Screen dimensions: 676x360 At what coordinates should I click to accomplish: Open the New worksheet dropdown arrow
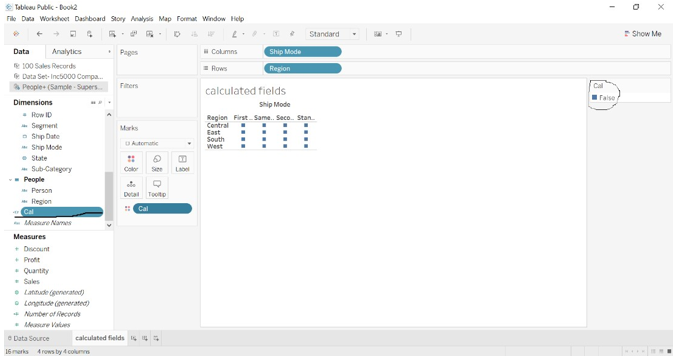pyautogui.click(x=122, y=34)
